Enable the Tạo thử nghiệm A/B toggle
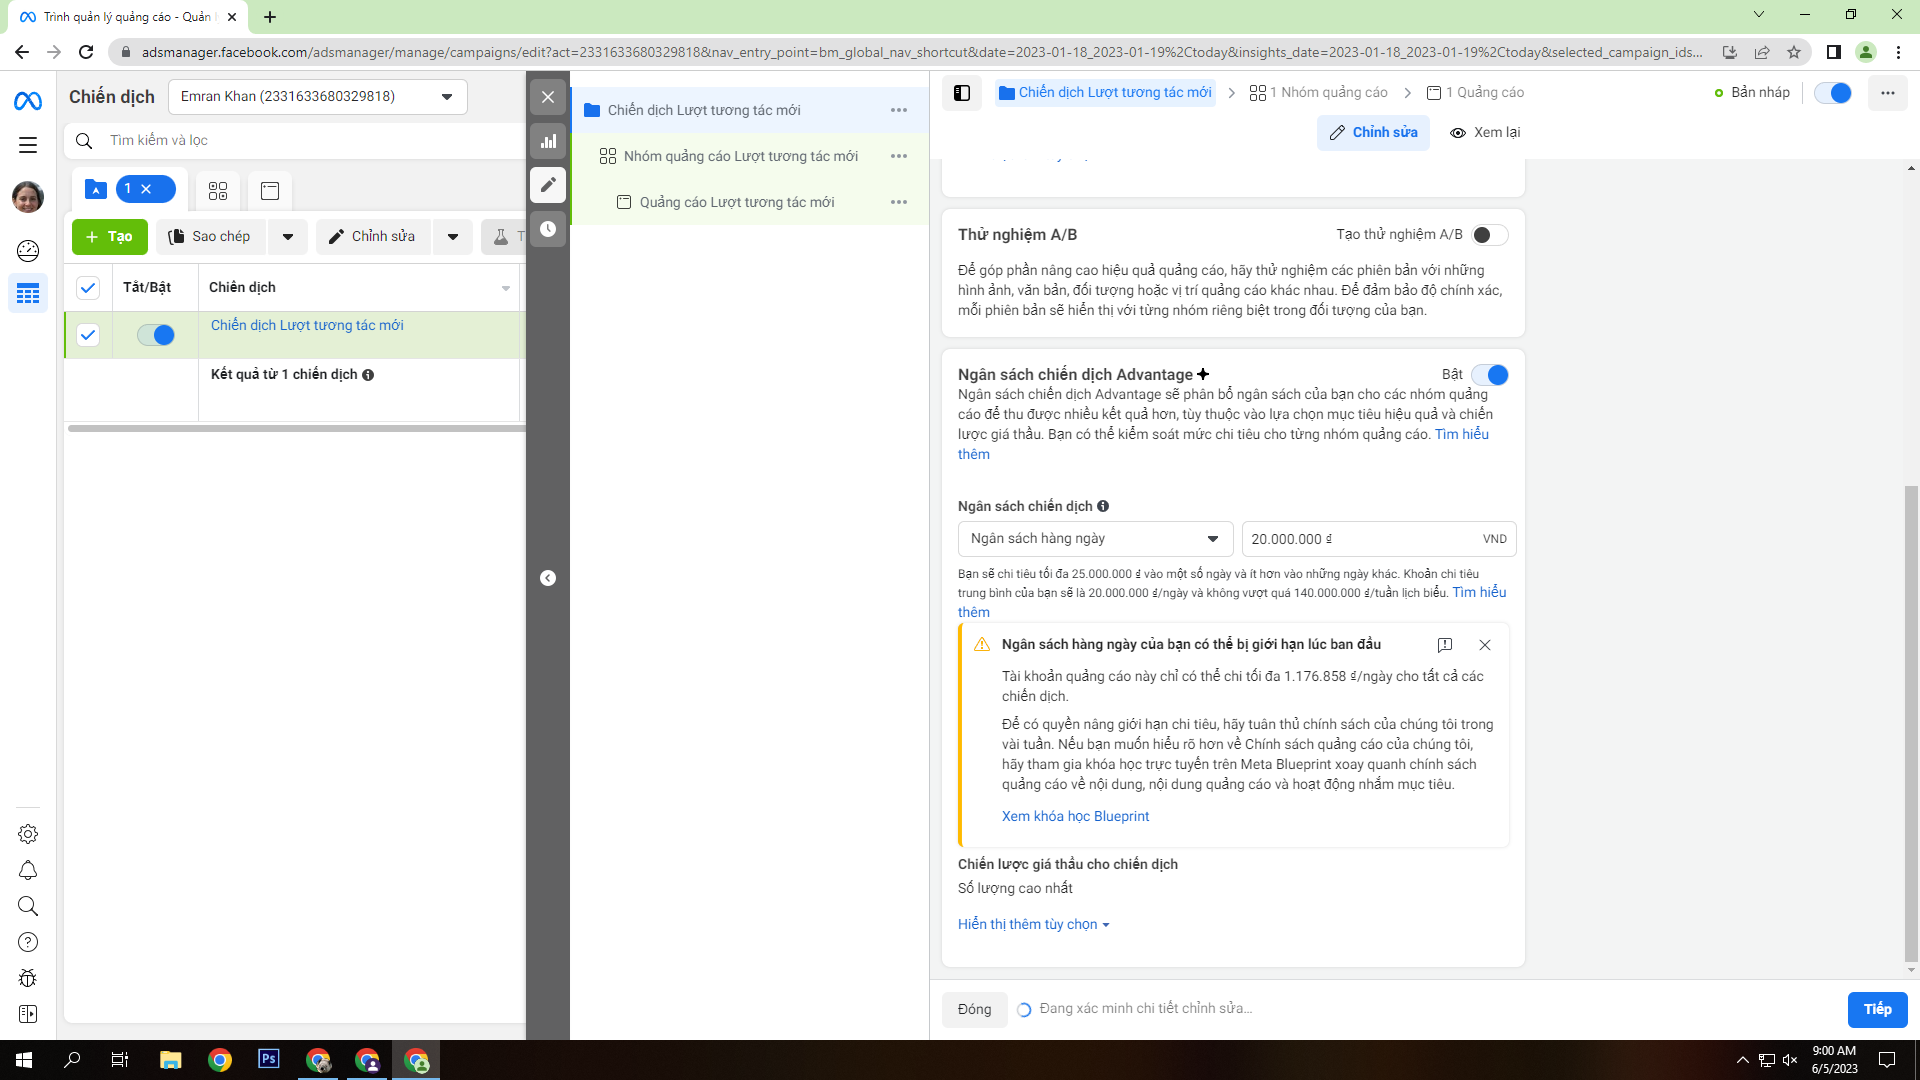Screen dimensions: 1920x1080 [x=1489, y=235]
